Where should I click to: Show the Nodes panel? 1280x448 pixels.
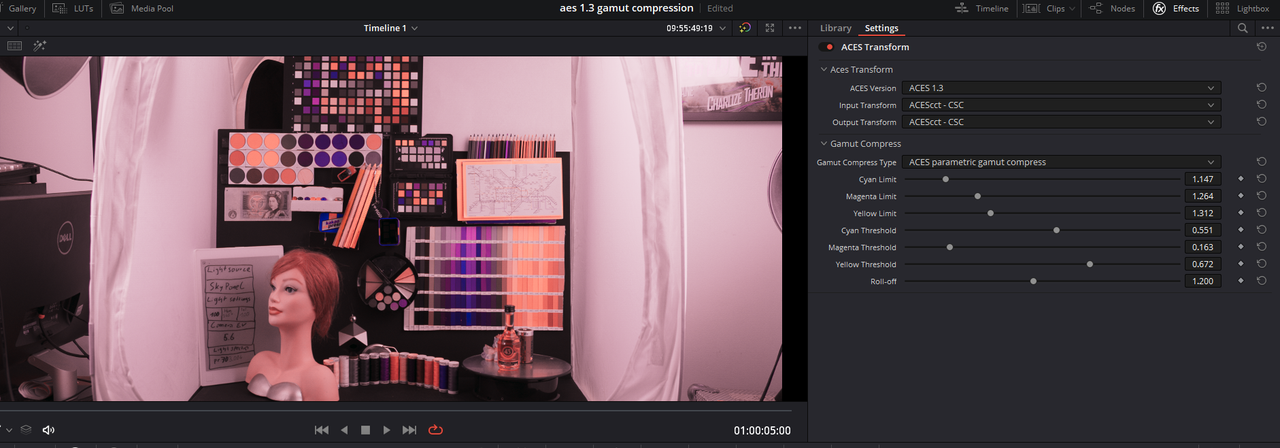[x=1111, y=8]
